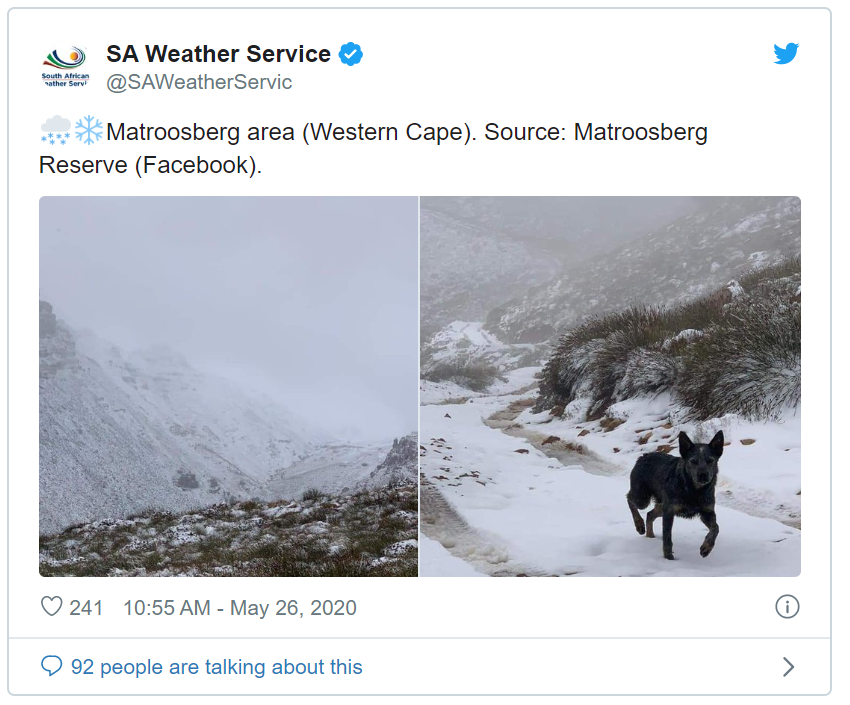Image resolution: width=850 pixels, height=705 pixels.
Task: Open @SAWeatherServic handle link
Action: [199, 82]
